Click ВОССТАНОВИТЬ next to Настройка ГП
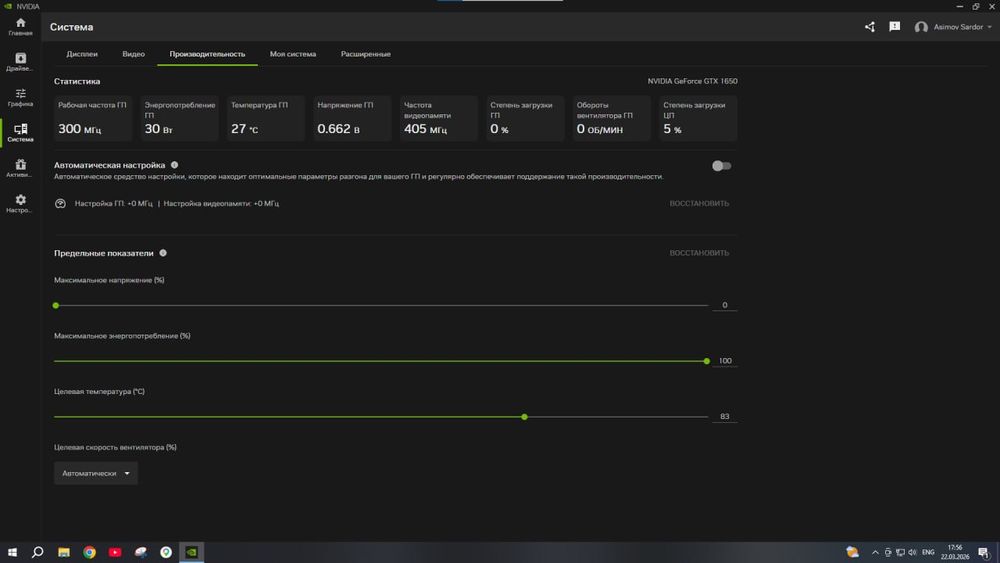The height and width of the screenshot is (563, 1000). coord(699,203)
